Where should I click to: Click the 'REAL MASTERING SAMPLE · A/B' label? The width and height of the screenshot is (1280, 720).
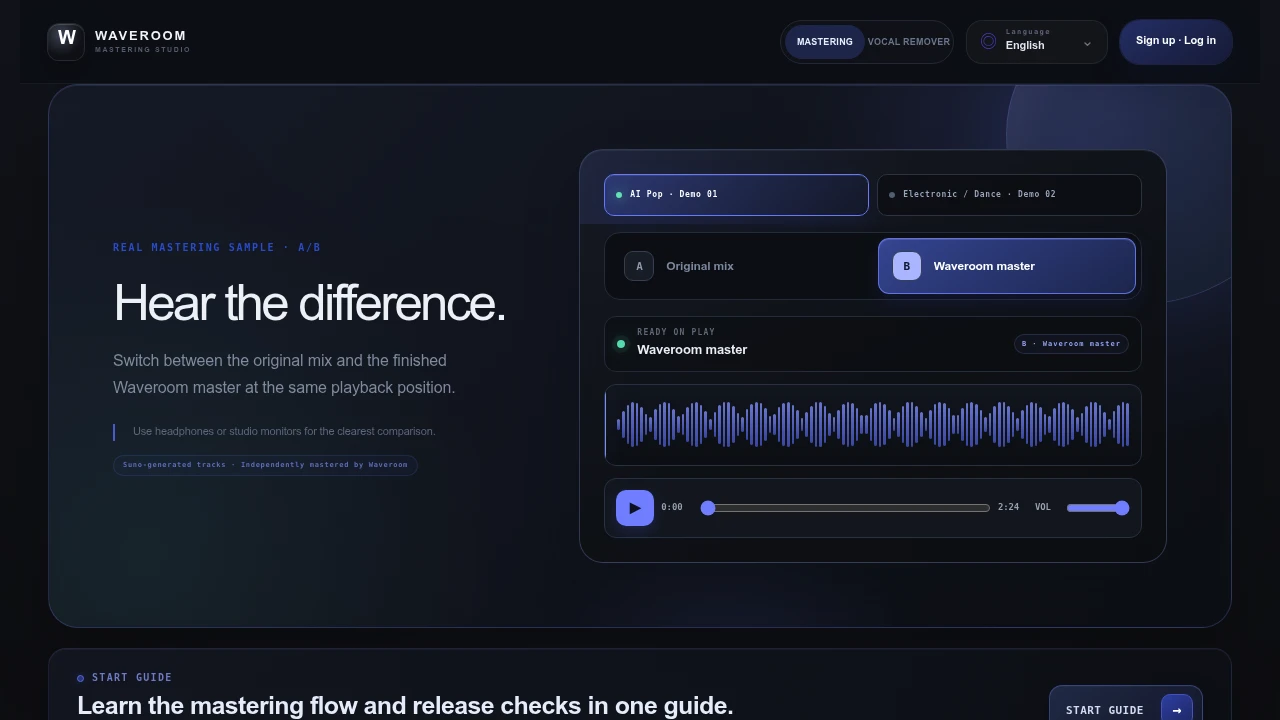[x=217, y=247]
